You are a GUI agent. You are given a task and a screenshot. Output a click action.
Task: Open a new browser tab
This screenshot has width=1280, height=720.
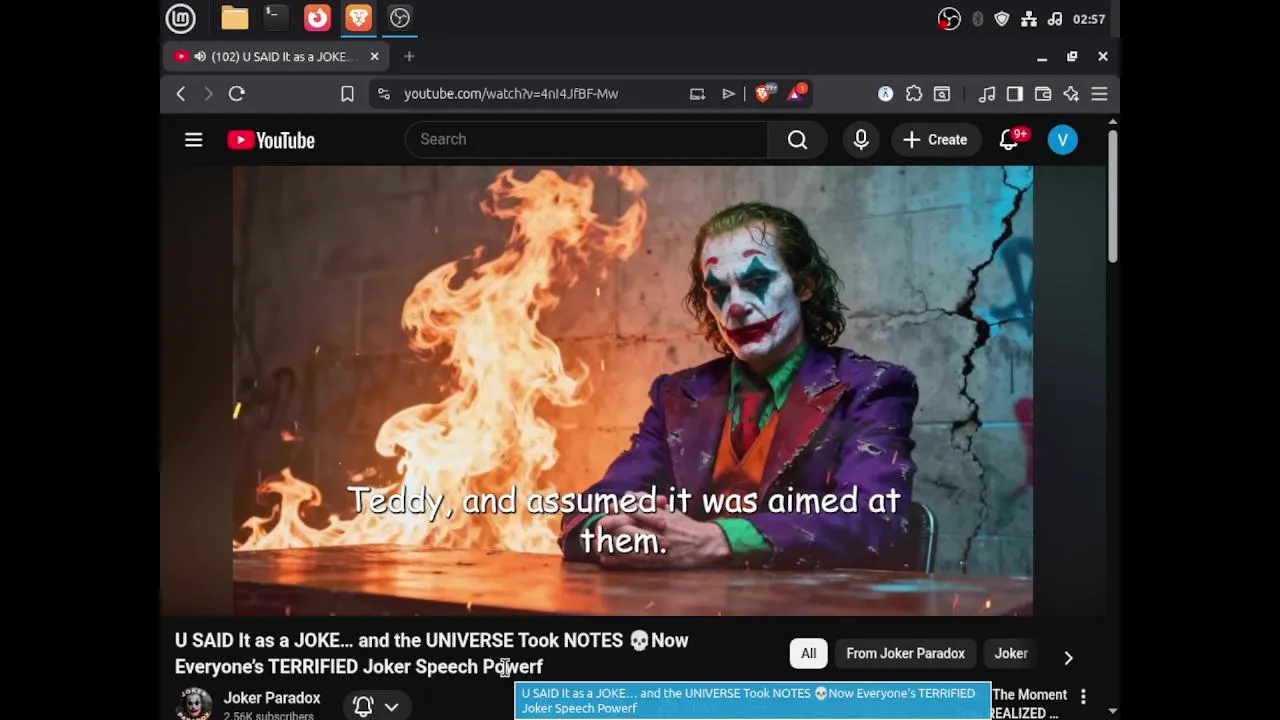pos(409,57)
